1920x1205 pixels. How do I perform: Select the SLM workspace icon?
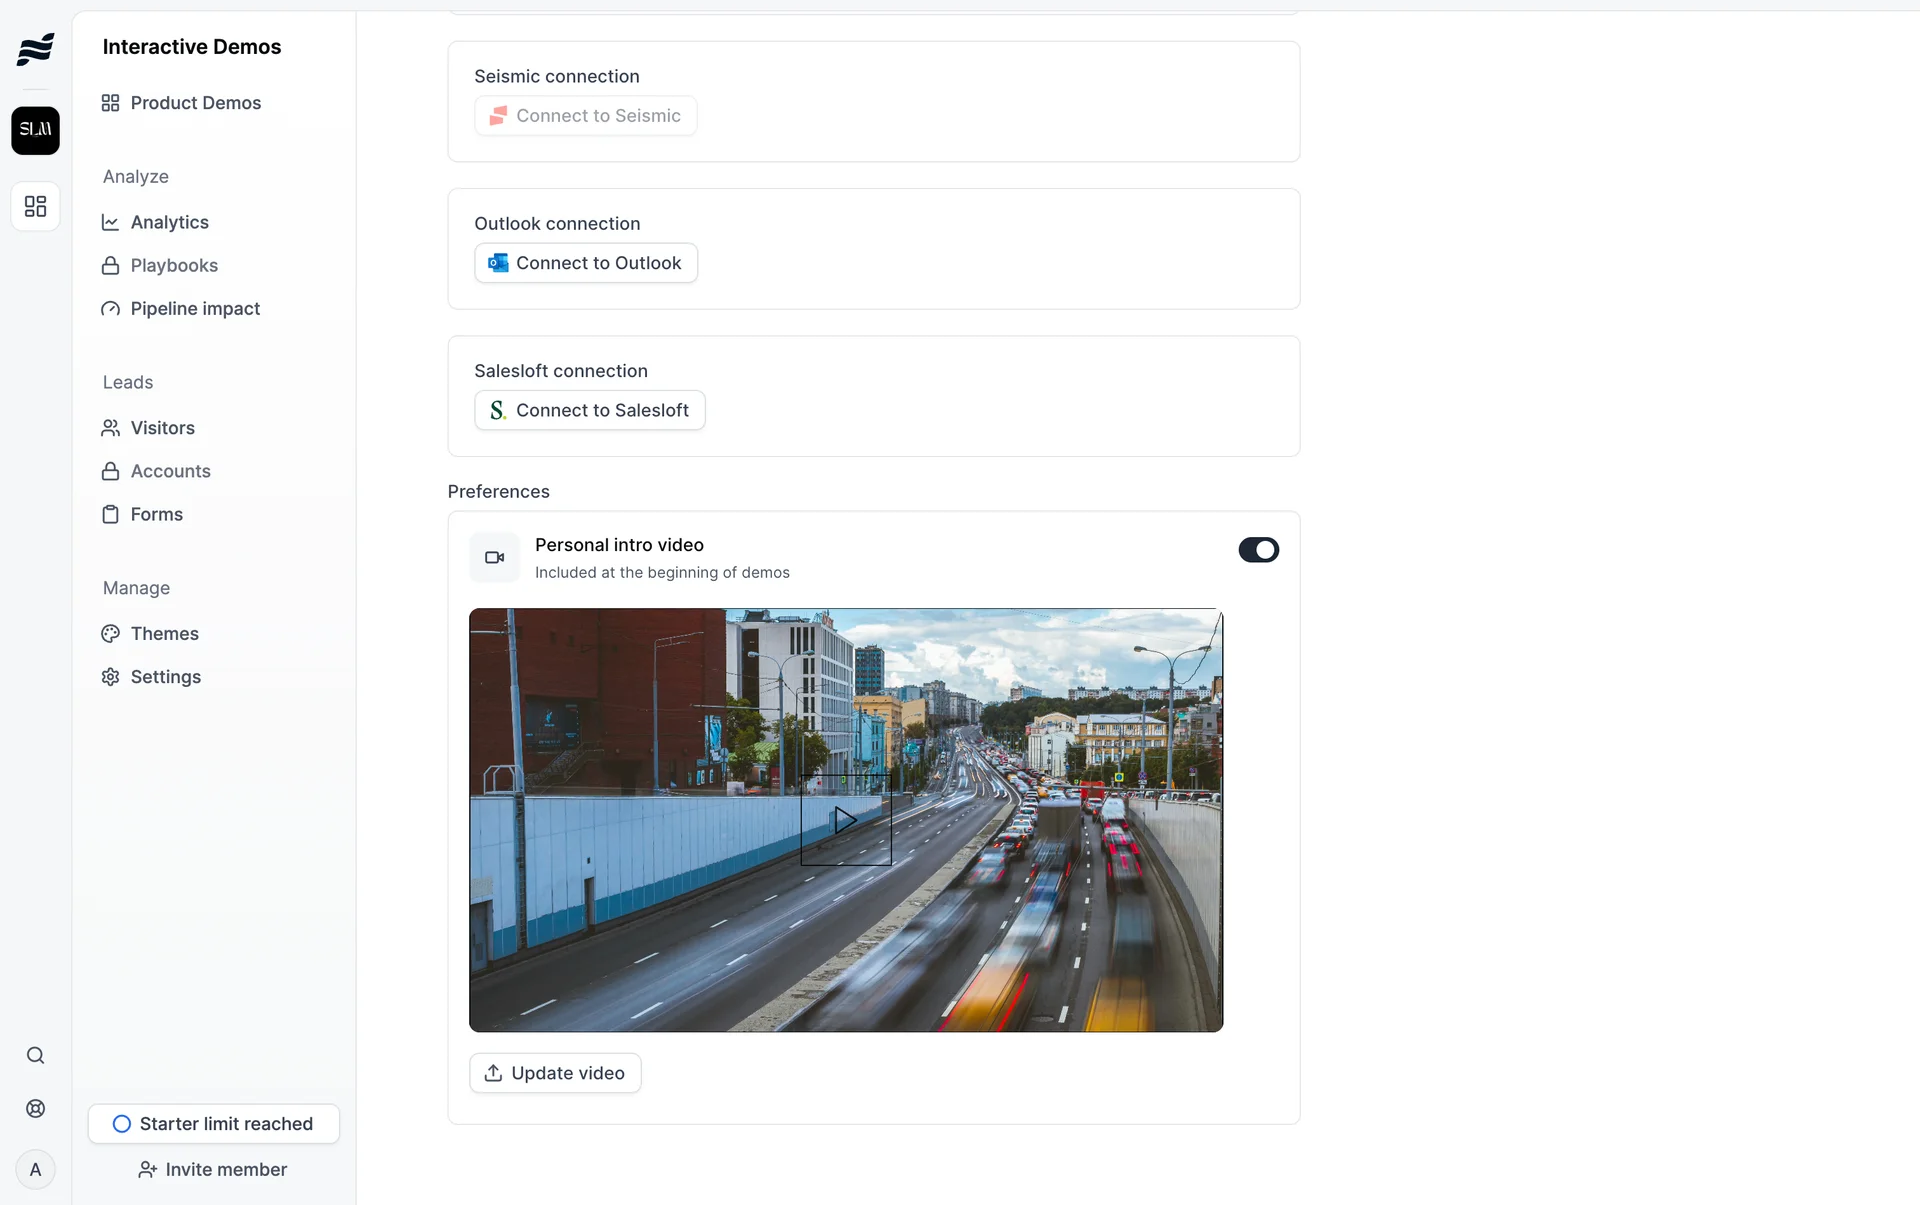(x=35, y=131)
